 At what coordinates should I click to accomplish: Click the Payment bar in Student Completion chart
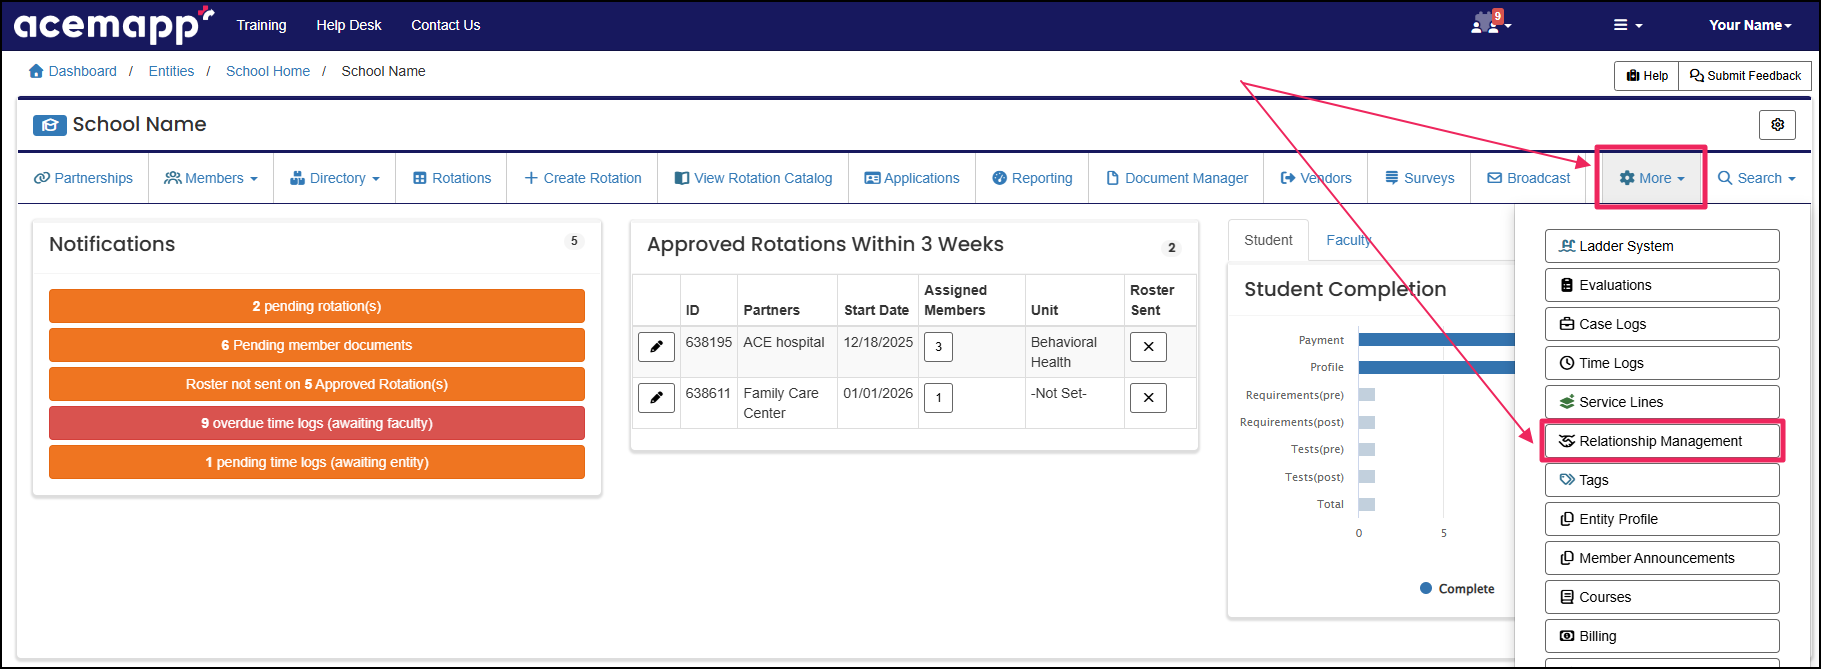tap(1435, 340)
